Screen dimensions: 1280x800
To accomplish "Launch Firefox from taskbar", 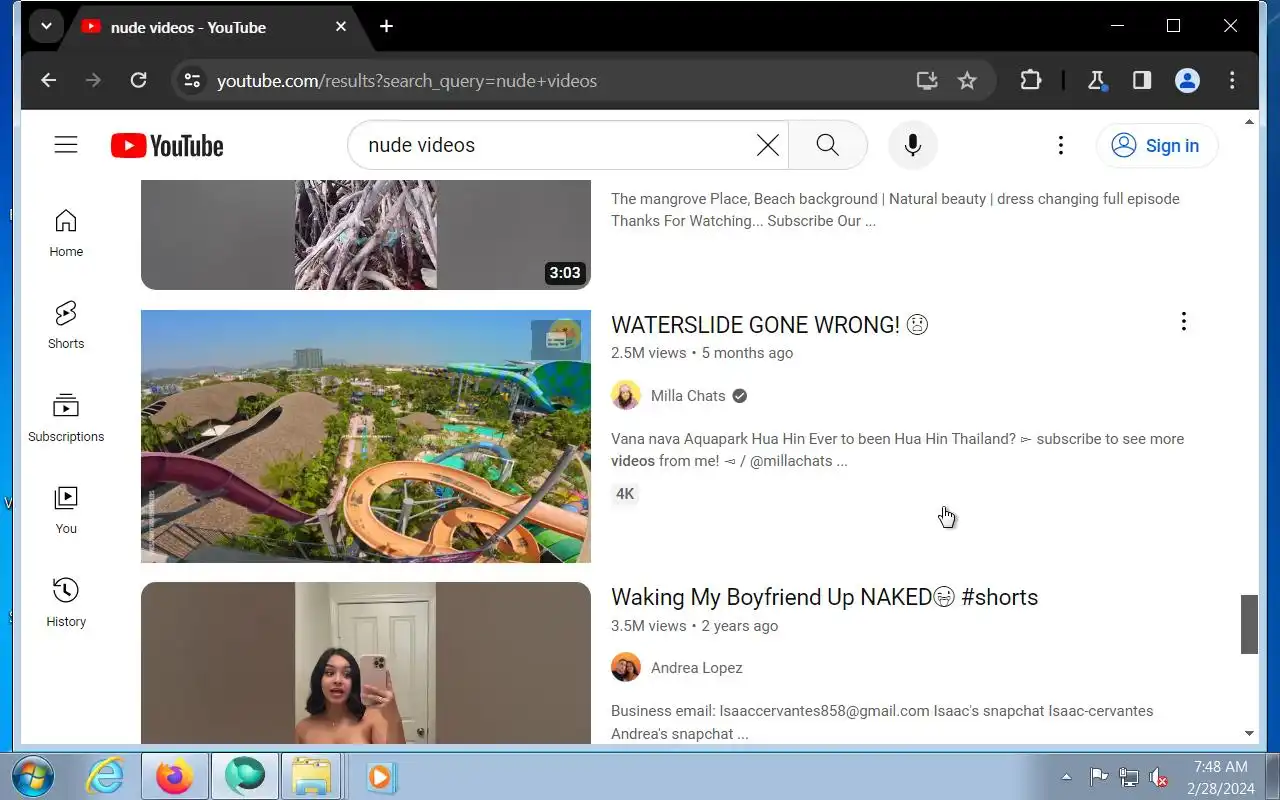I will point(175,776).
